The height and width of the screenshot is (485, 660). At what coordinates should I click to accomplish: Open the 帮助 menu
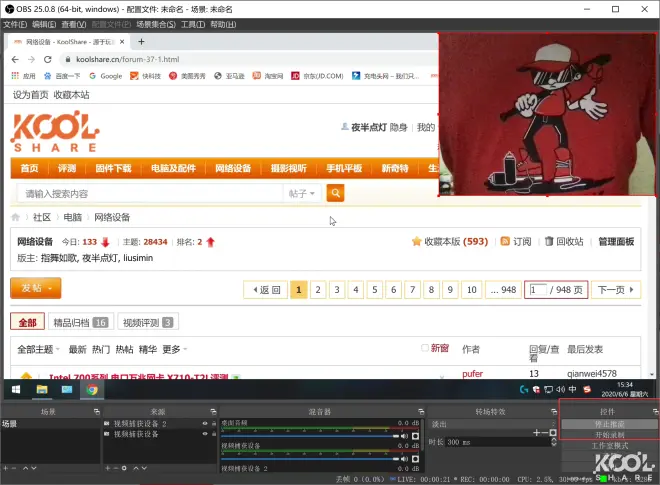point(223,24)
